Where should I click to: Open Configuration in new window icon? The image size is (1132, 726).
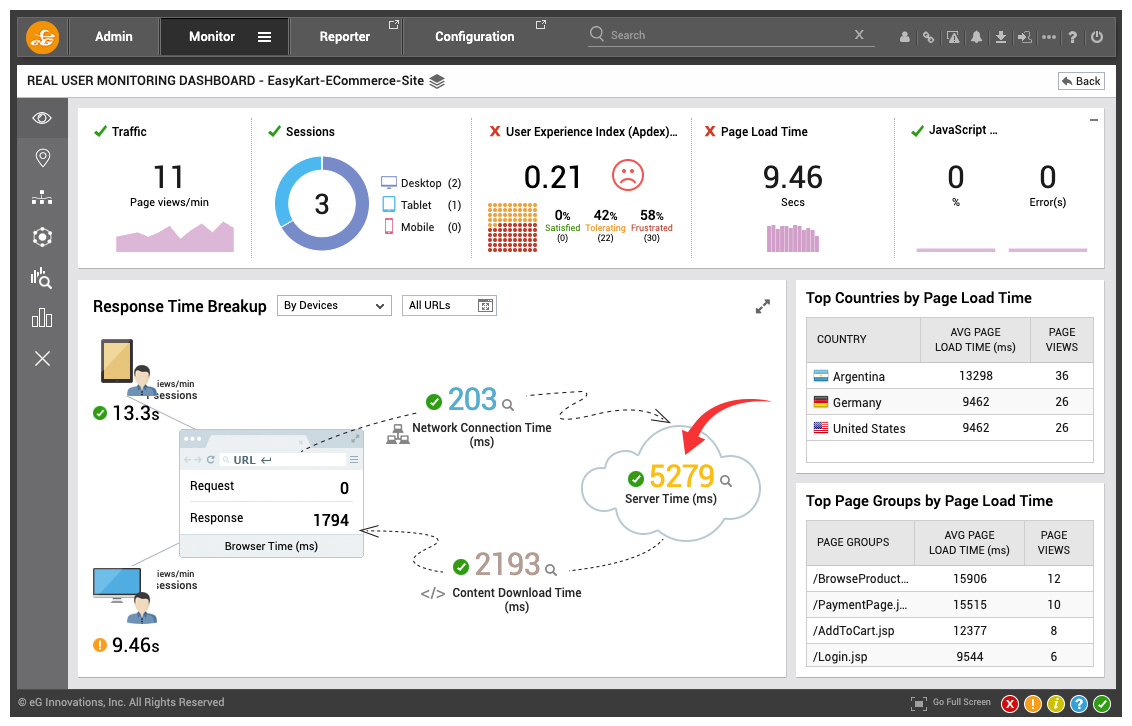[541, 25]
